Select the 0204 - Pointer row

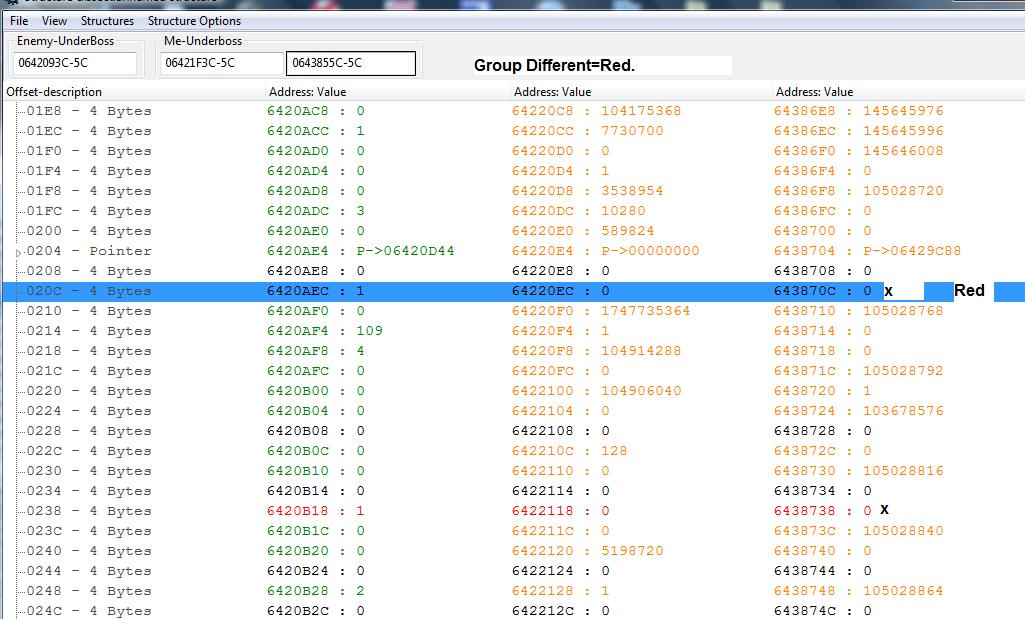[x=89, y=251]
